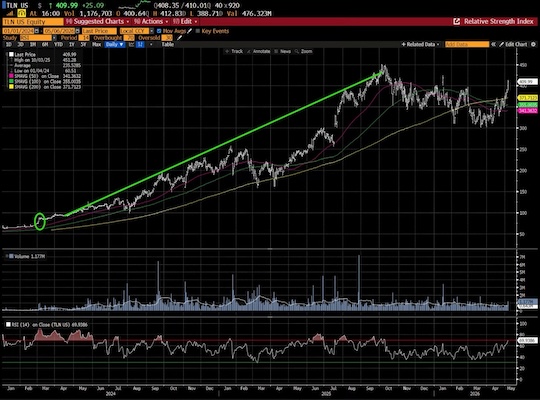Click the TLN US Equity security field

point(33,22)
